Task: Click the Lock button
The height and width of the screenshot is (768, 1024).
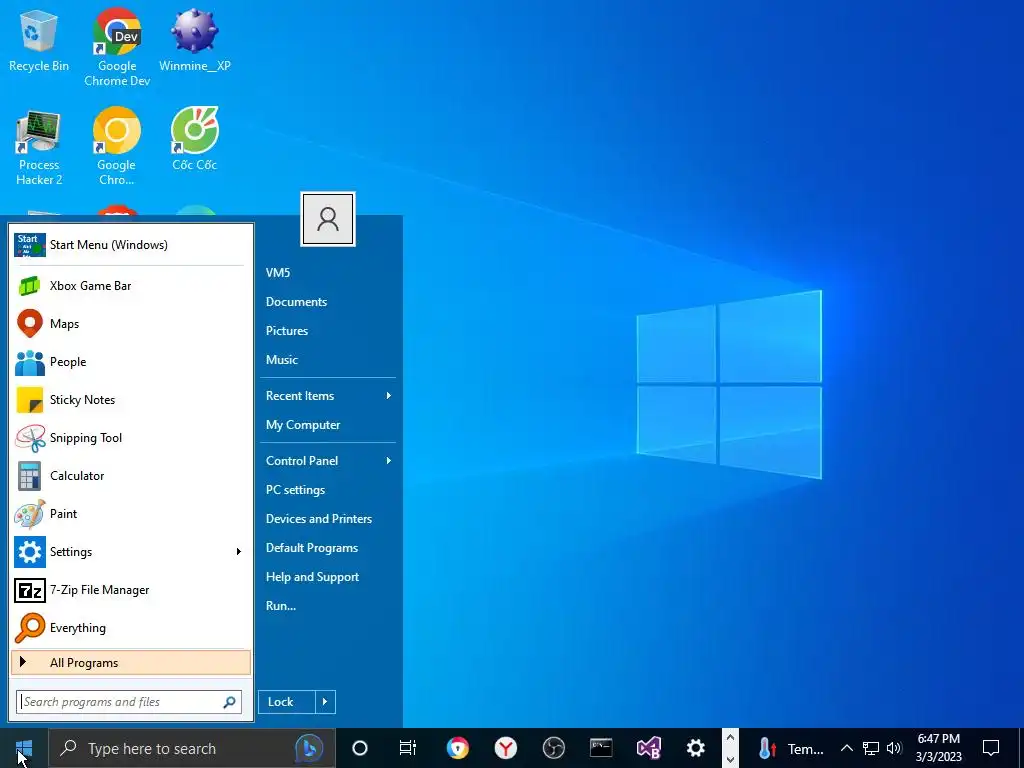Action: 287,702
